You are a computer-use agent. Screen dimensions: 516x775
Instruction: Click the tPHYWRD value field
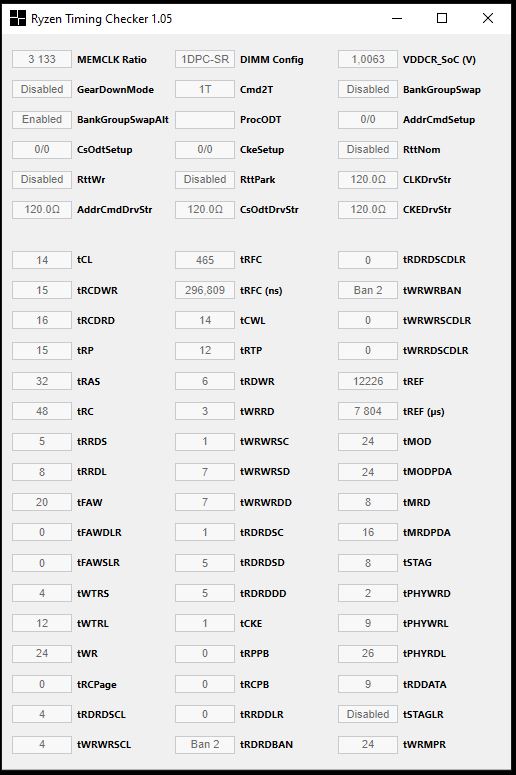pyautogui.click(x=368, y=593)
